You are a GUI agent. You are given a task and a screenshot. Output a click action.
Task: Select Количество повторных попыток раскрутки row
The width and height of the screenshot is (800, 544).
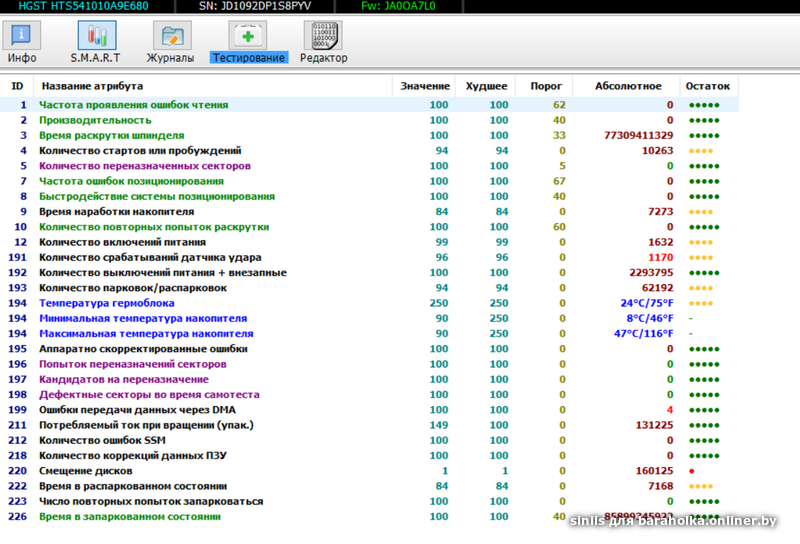coord(369,227)
